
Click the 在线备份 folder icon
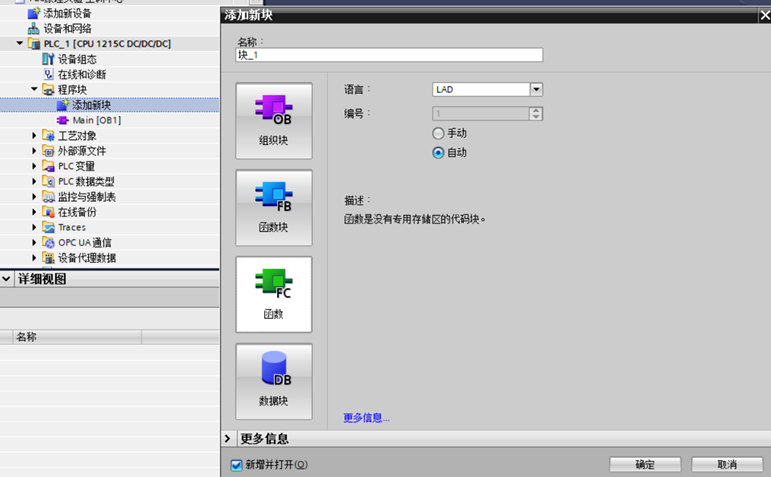coord(48,212)
